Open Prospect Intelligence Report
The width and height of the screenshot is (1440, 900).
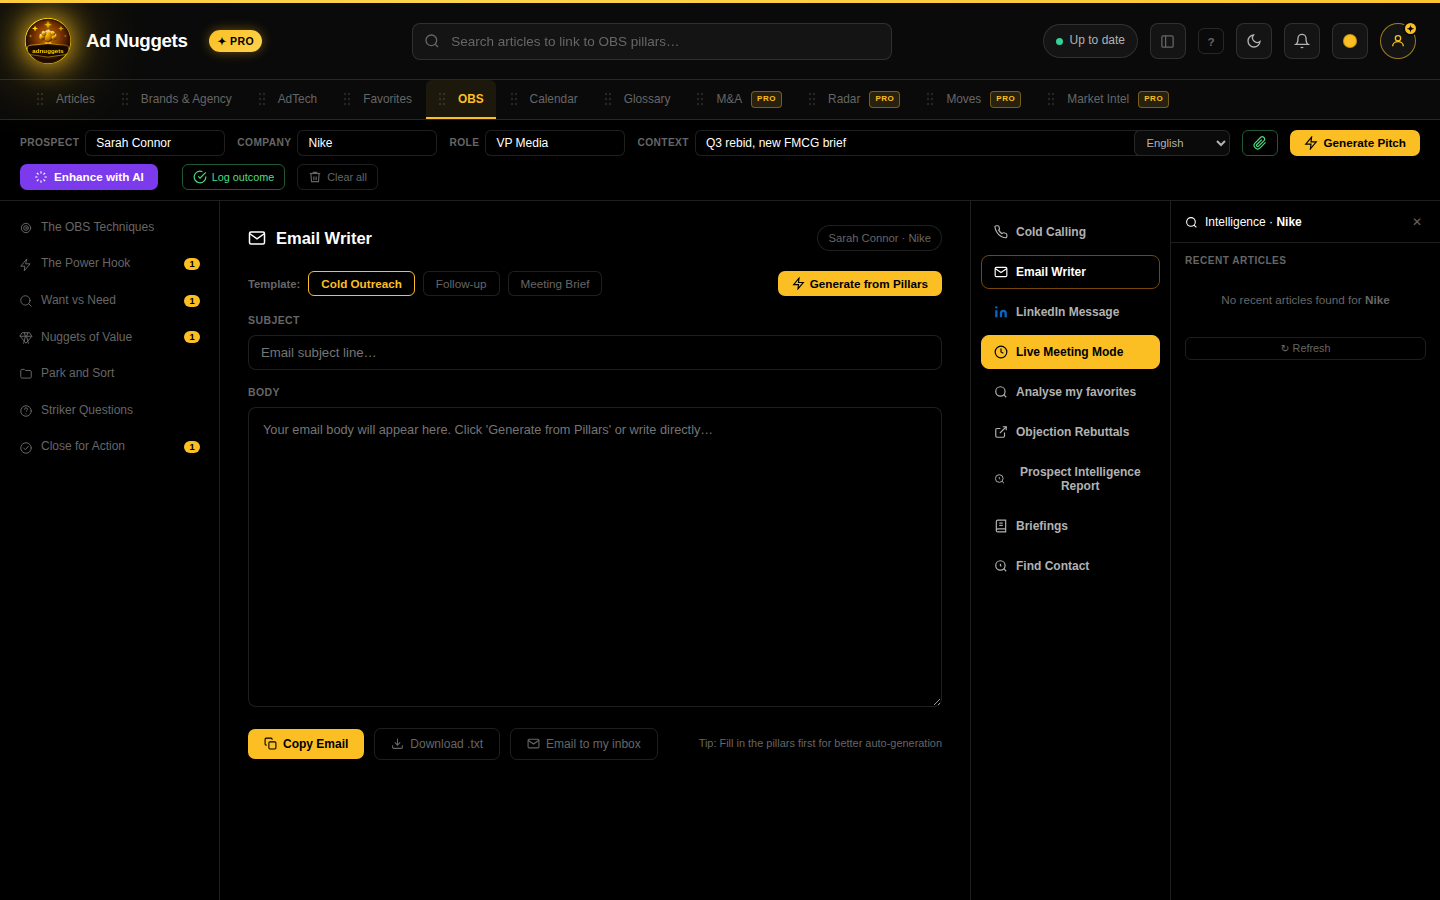pos(1070,479)
